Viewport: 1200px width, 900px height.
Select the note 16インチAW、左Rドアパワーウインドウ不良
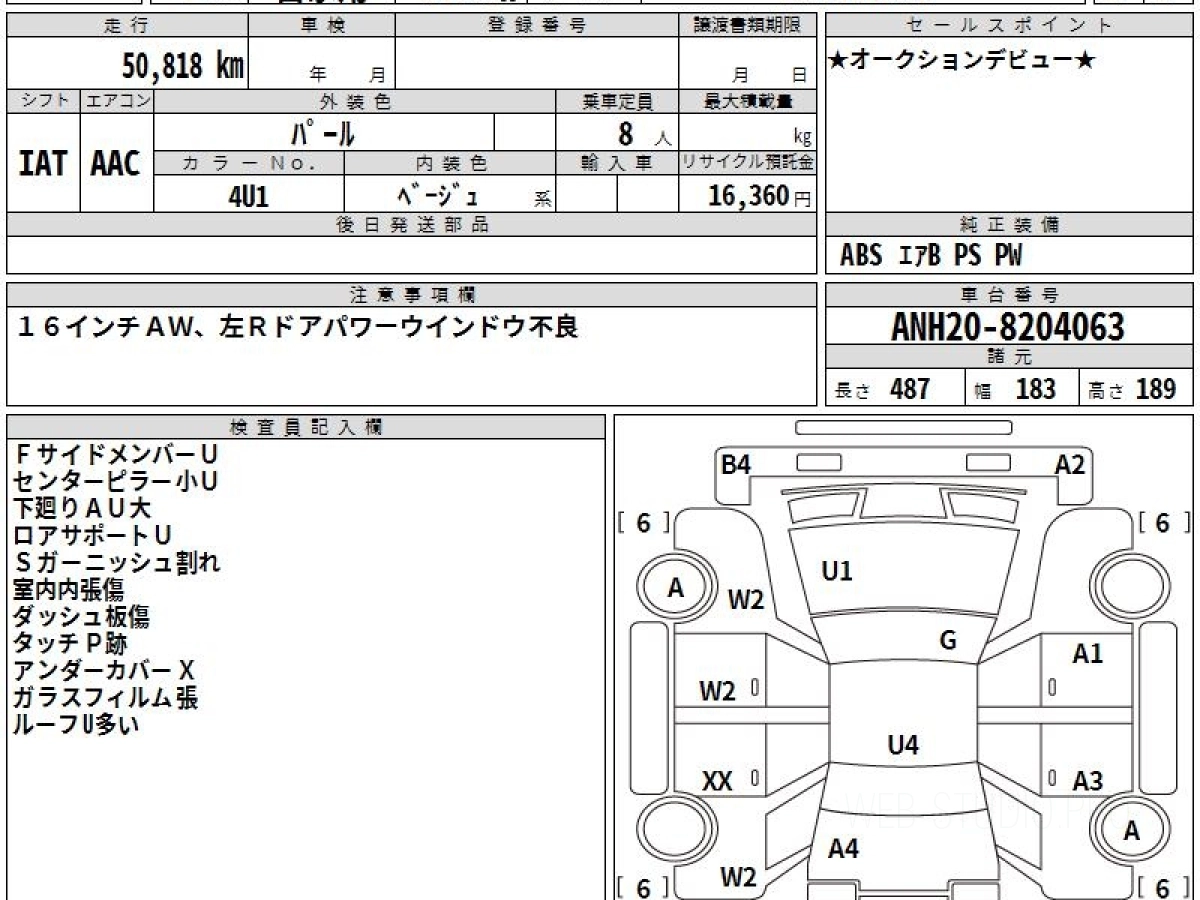(298, 326)
